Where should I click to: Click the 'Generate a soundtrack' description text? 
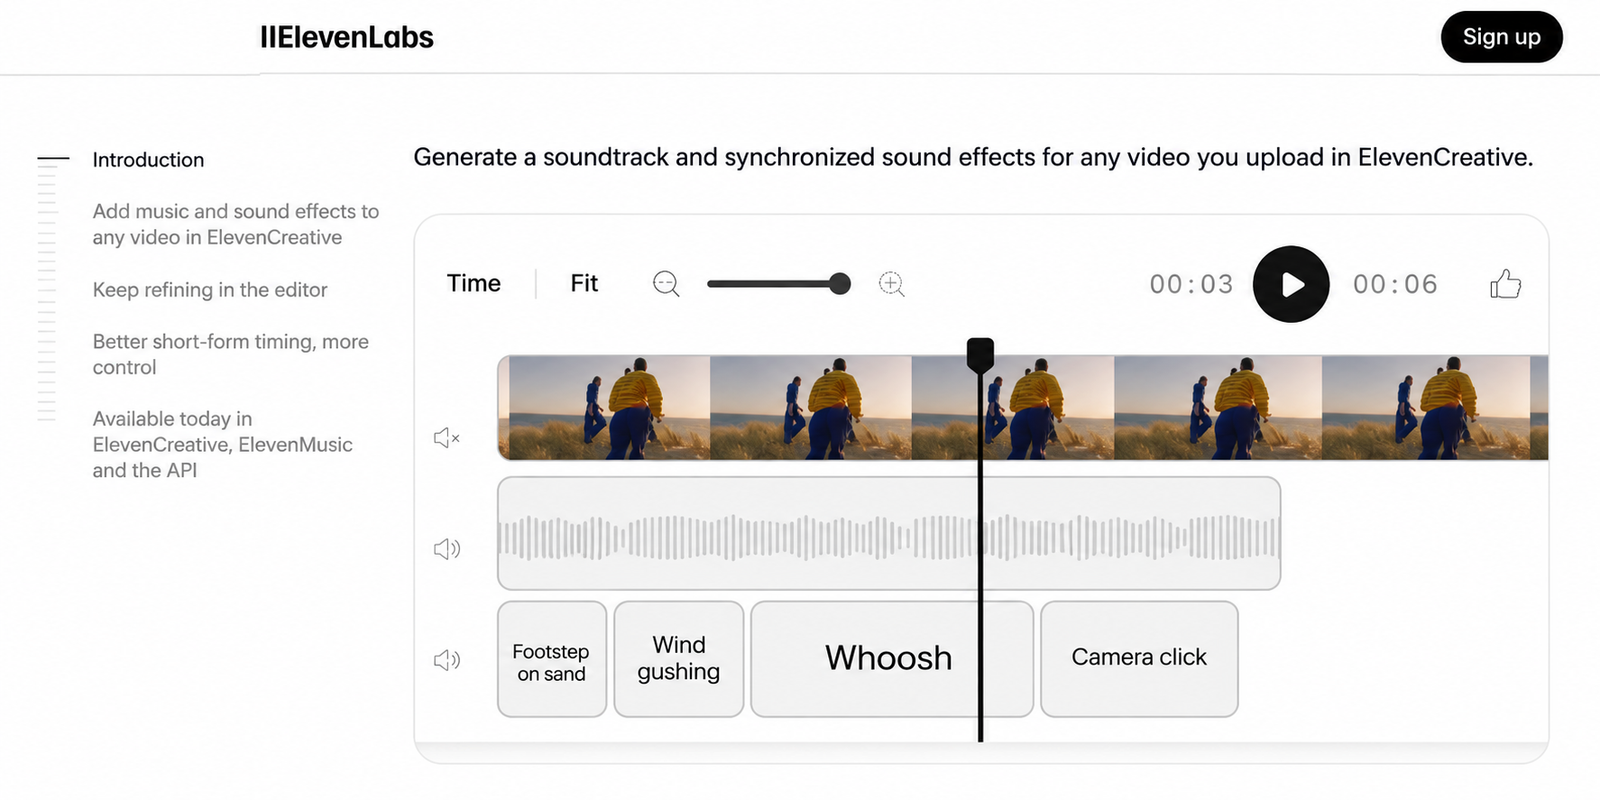(973, 157)
